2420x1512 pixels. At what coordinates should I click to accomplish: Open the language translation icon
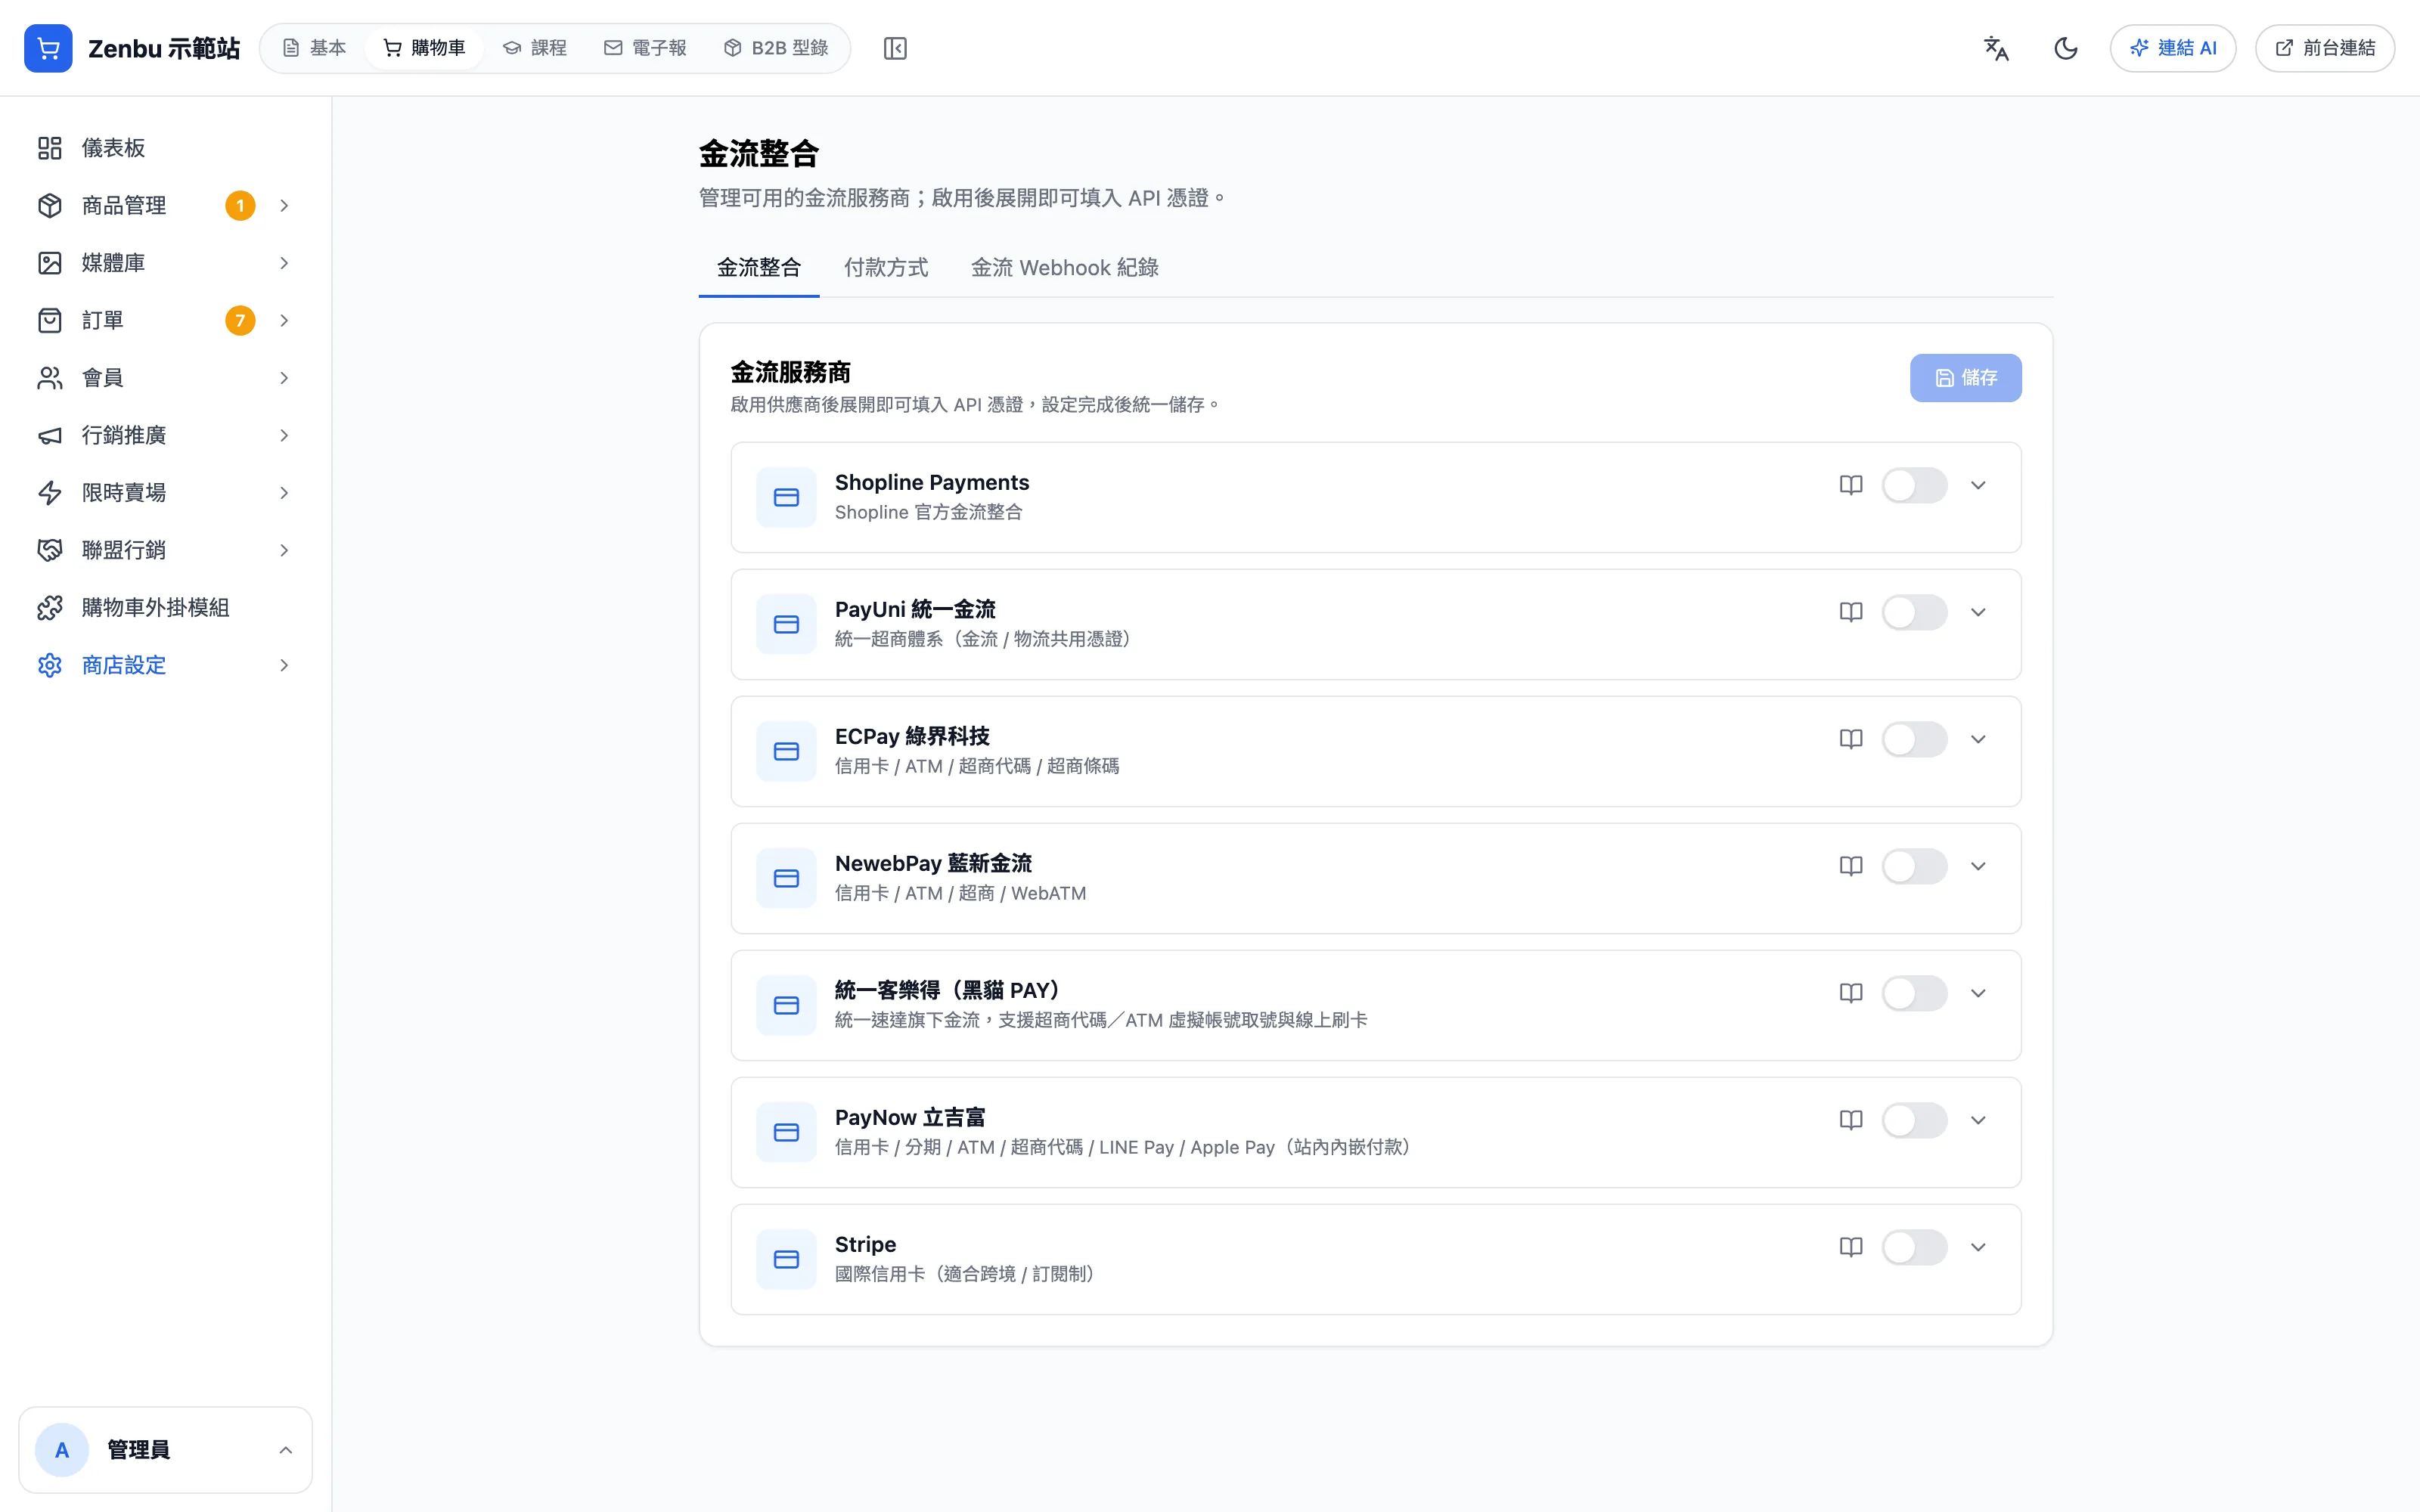pos(1996,48)
